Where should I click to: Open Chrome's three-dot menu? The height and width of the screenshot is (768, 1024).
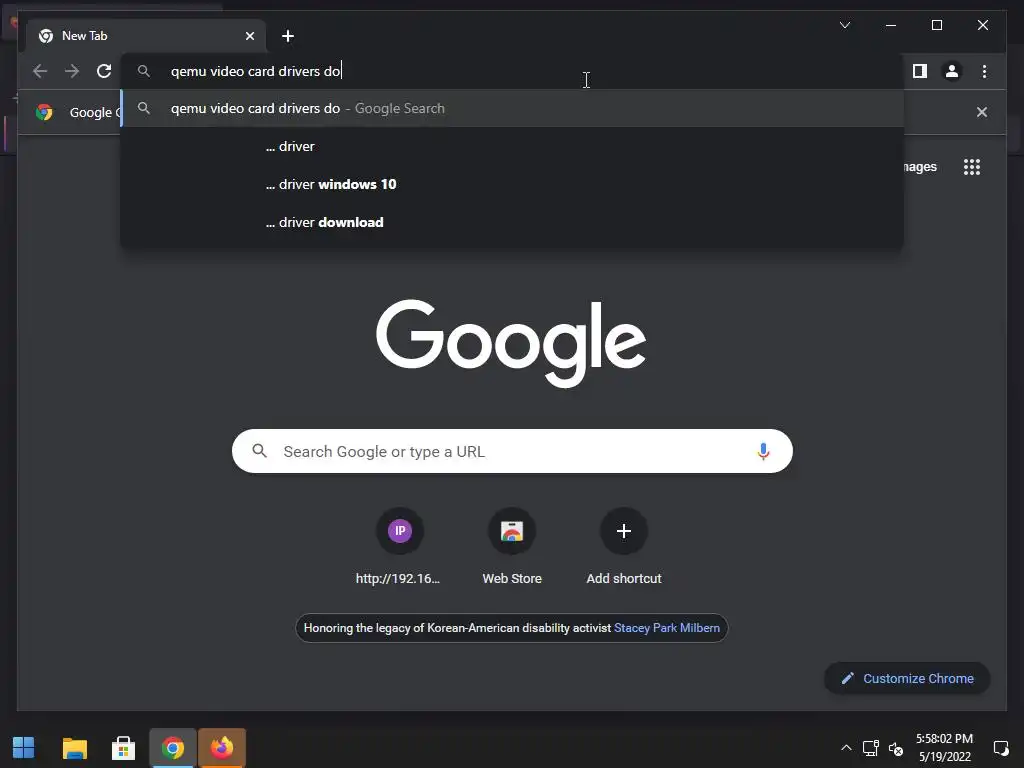click(984, 71)
